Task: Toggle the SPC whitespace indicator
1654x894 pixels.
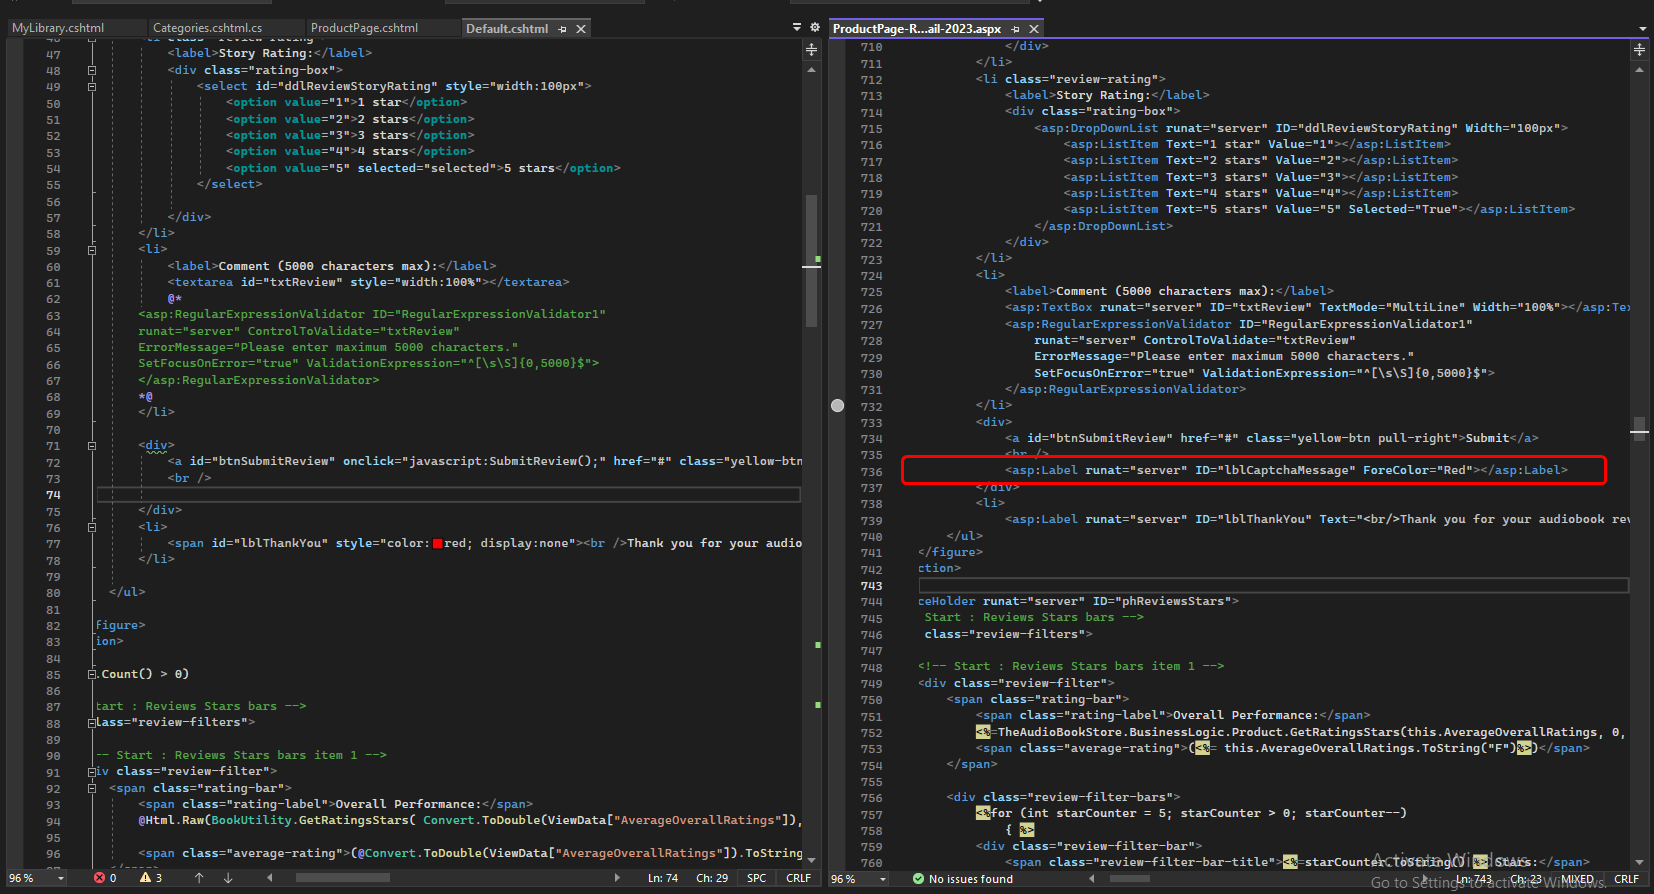Action: (x=757, y=878)
